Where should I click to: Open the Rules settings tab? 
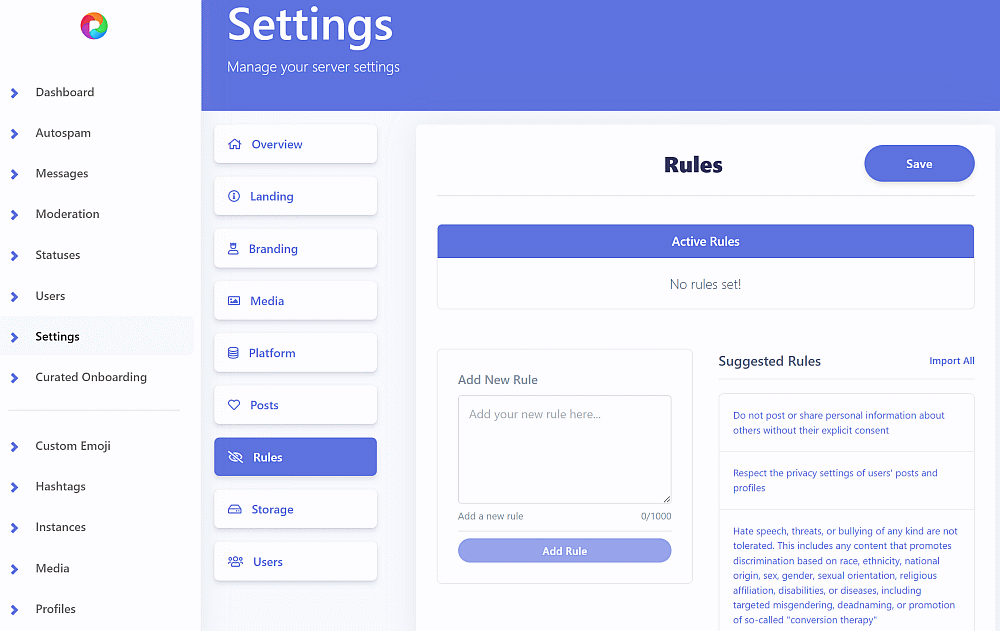pos(295,457)
